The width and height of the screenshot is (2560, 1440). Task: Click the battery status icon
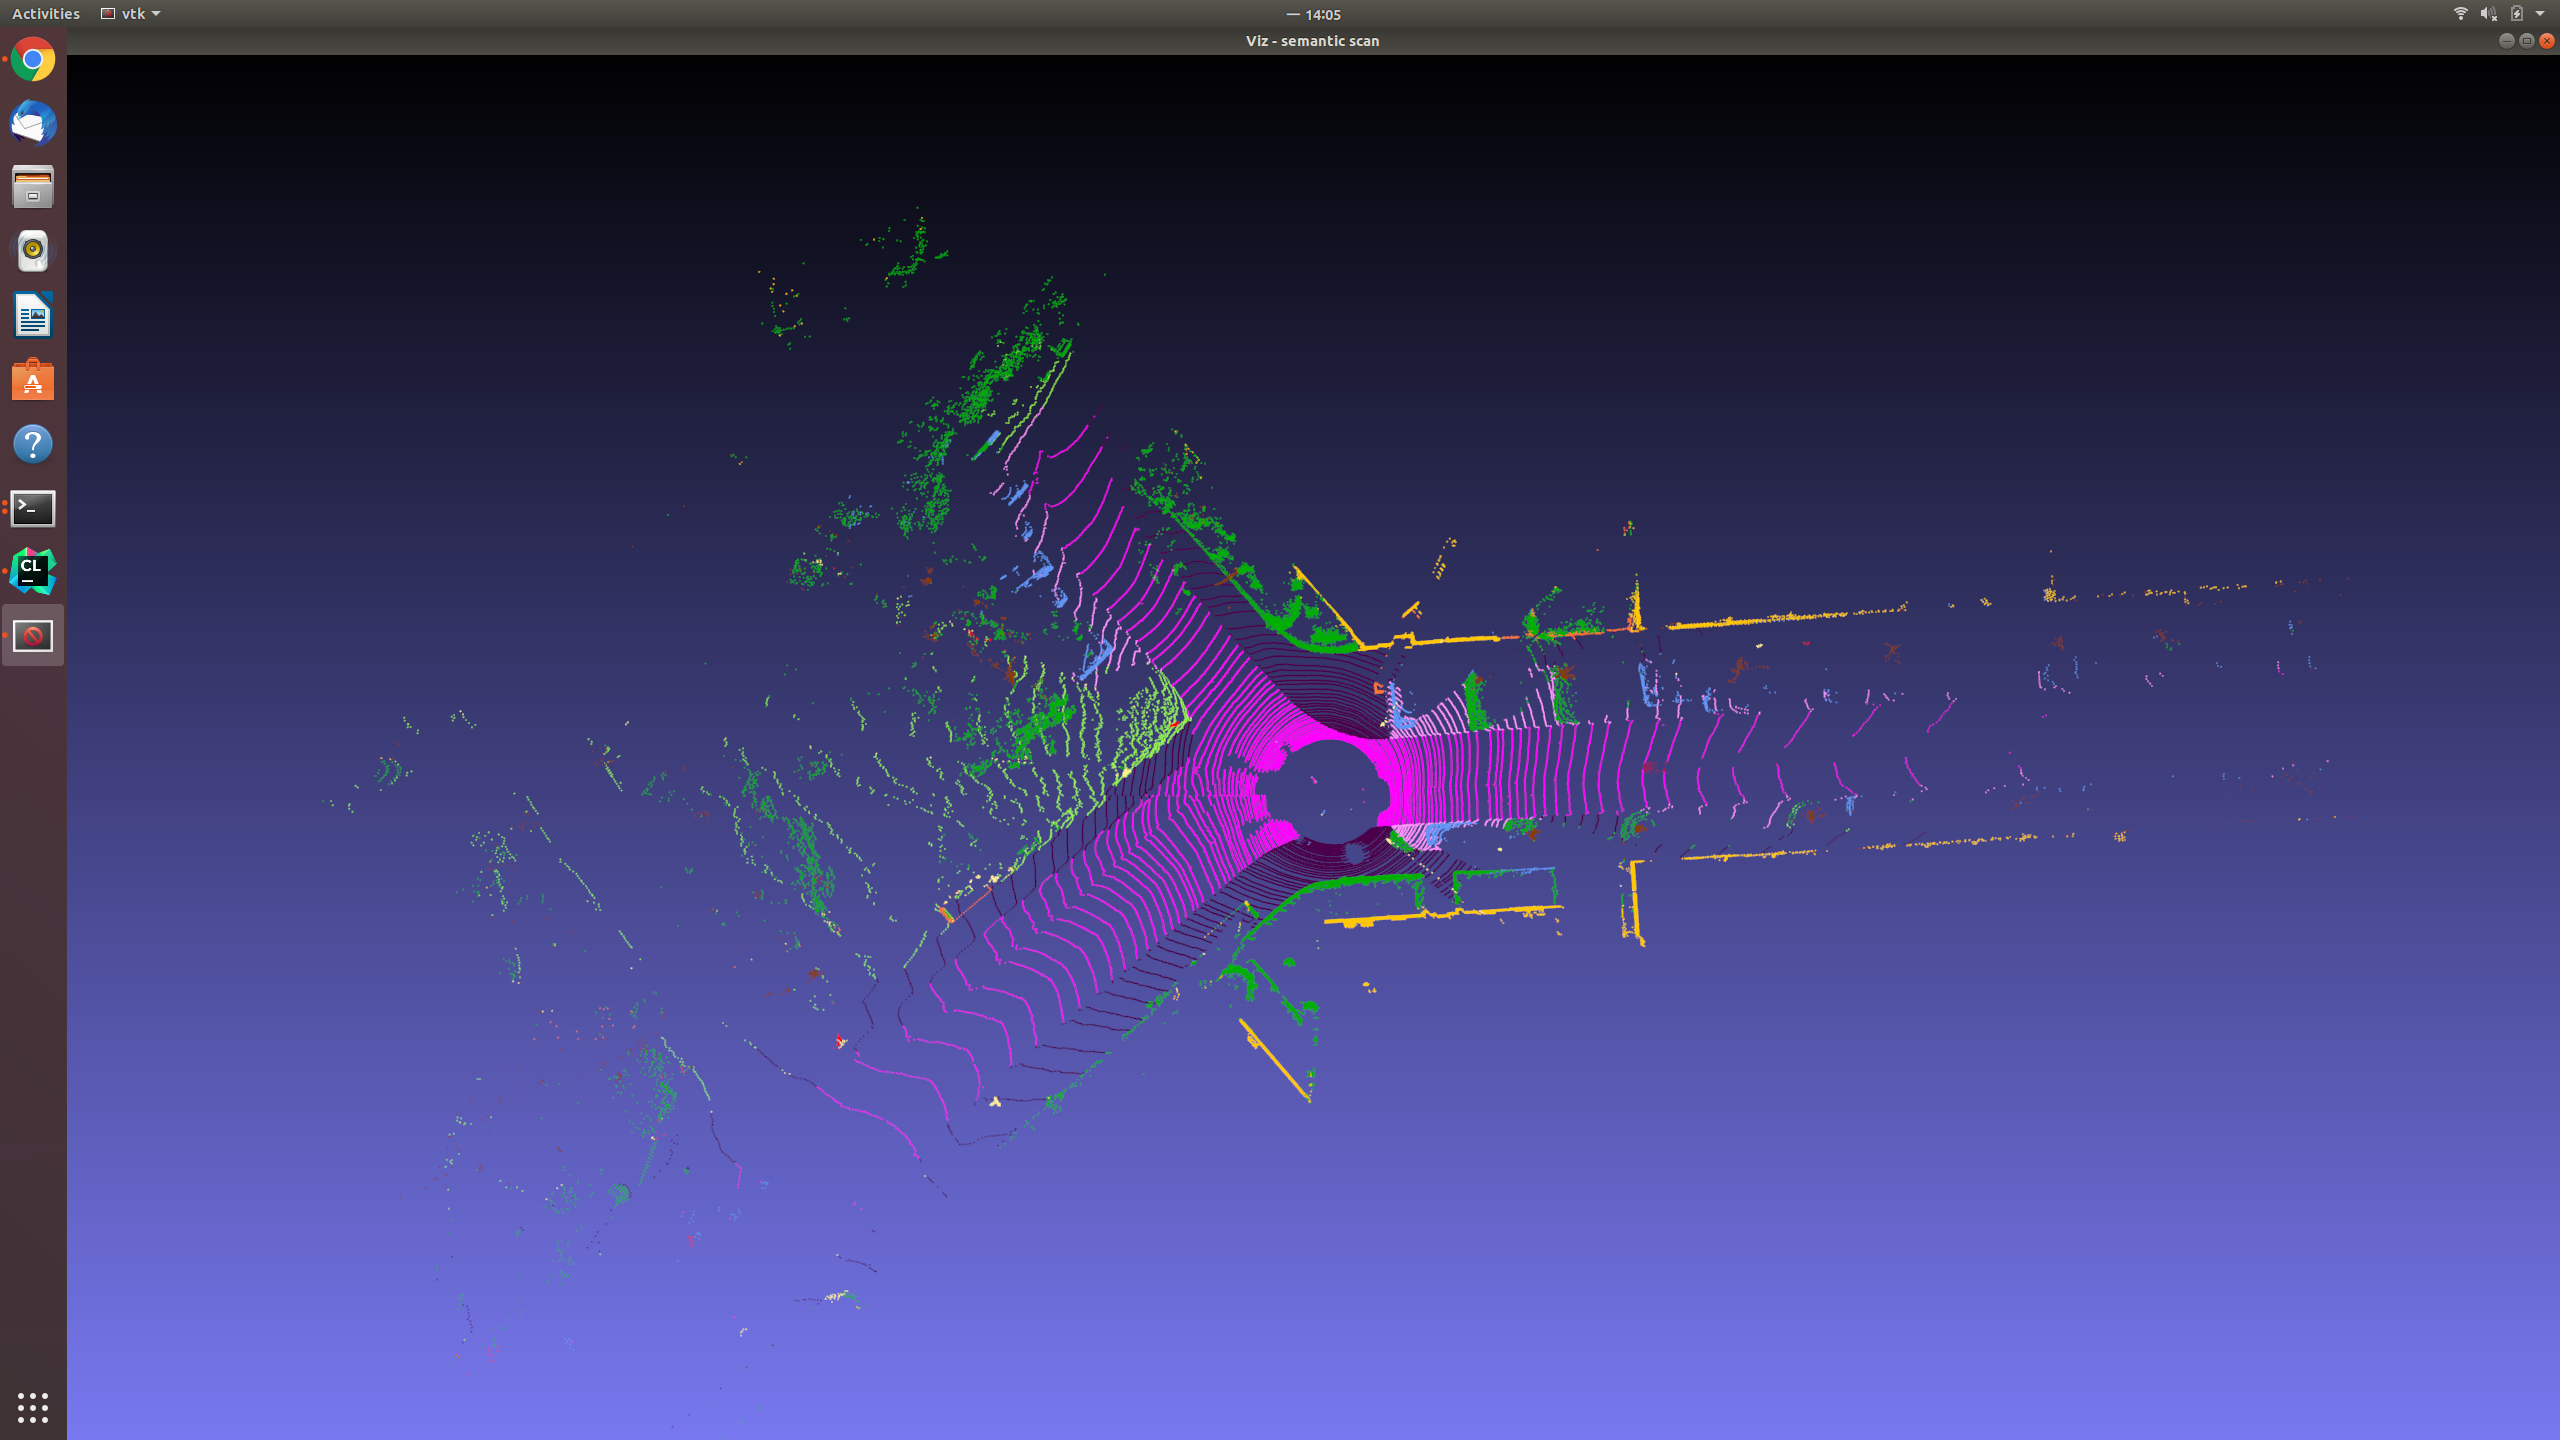(x=2517, y=14)
